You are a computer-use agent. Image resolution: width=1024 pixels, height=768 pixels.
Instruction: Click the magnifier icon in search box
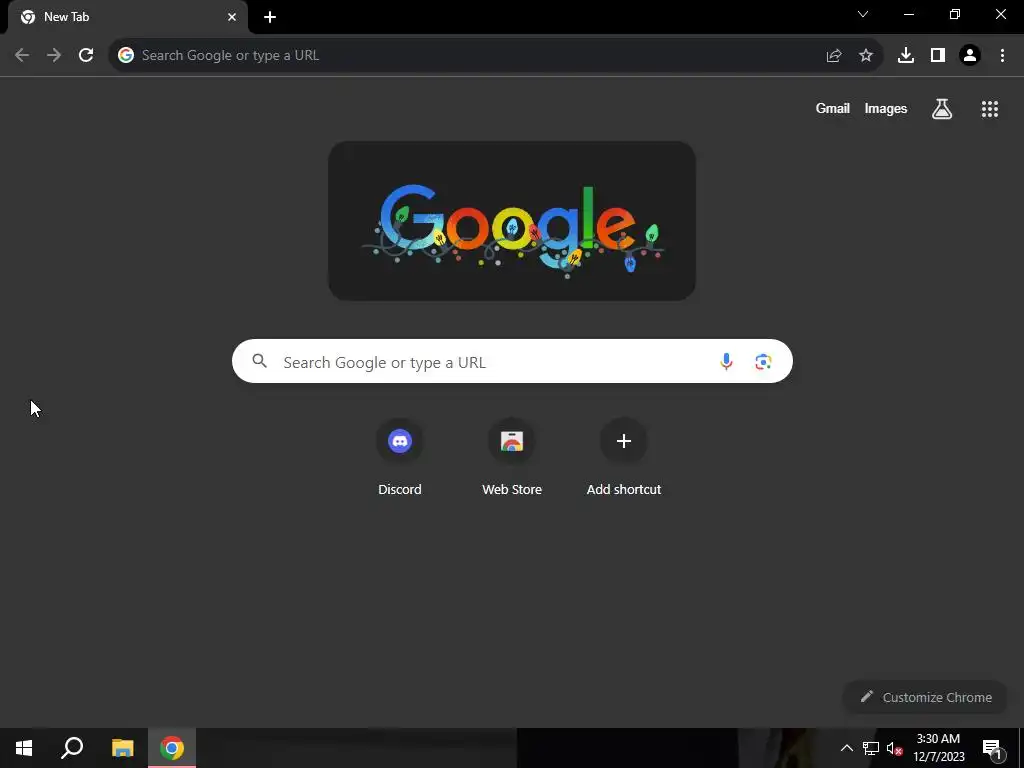pos(260,360)
